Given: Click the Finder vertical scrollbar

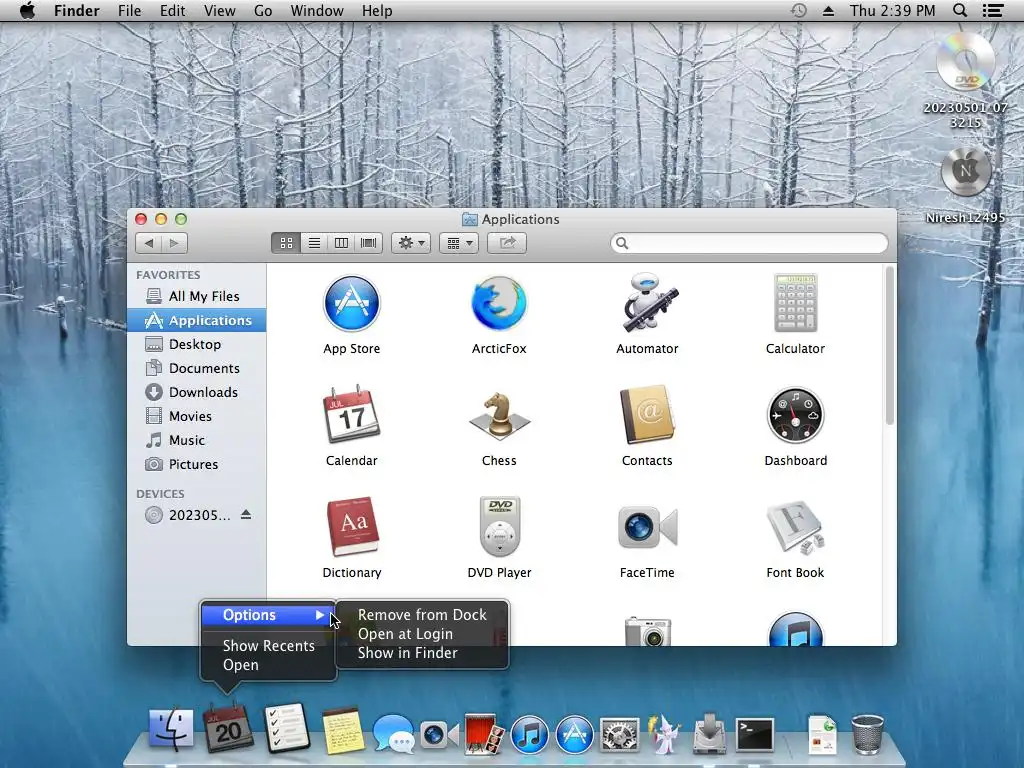Looking at the screenshot, I should point(889,346).
